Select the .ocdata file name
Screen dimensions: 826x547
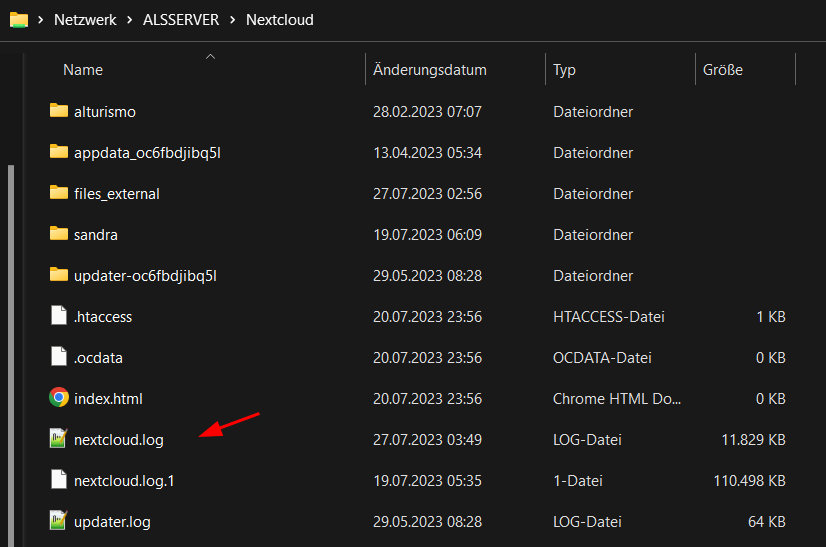coord(98,358)
